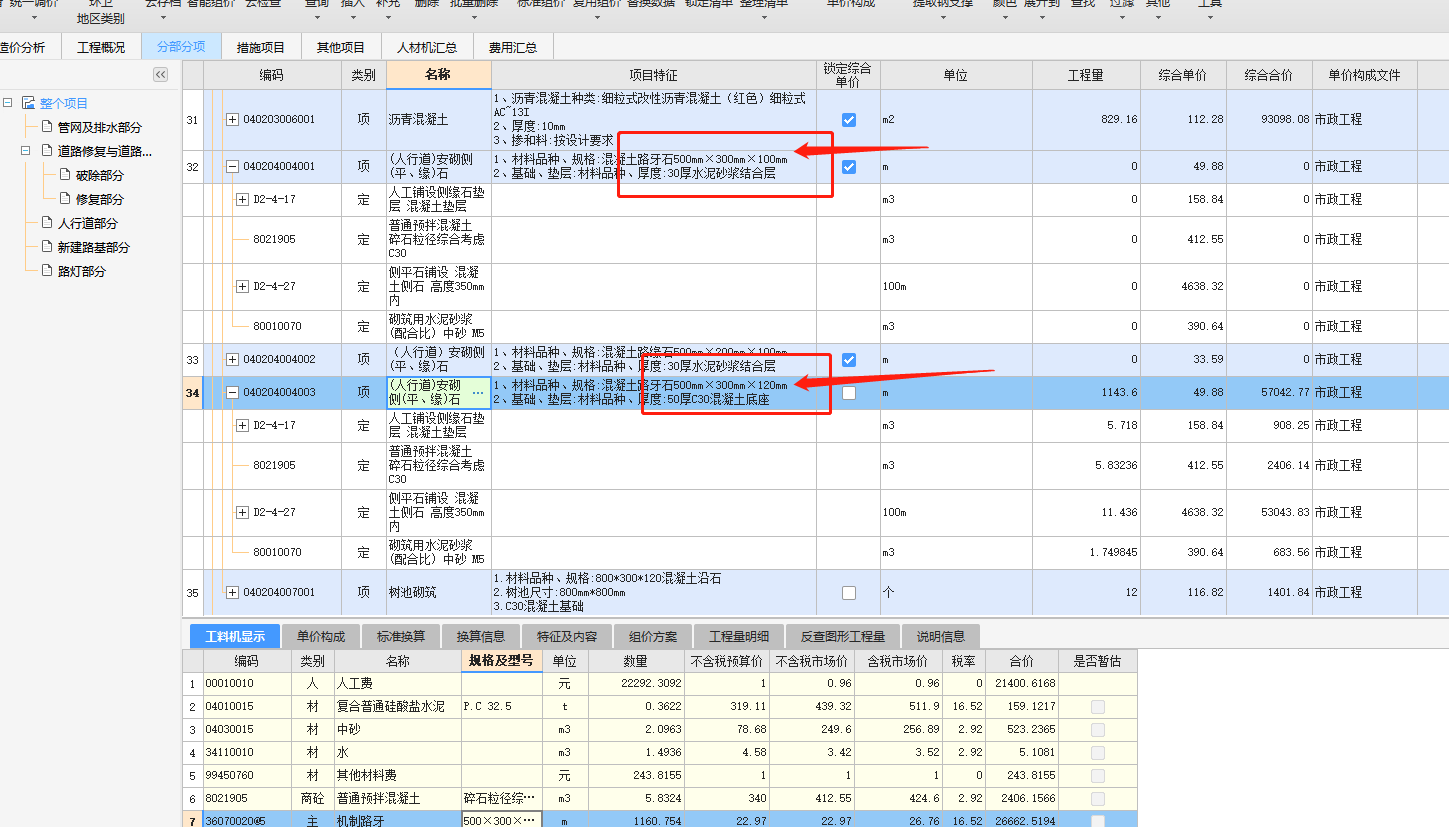The width and height of the screenshot is (1449, 827).
Task: Select the 特征及内容 bottom tab
Action: pyautogui.click(x=567, y=636)
